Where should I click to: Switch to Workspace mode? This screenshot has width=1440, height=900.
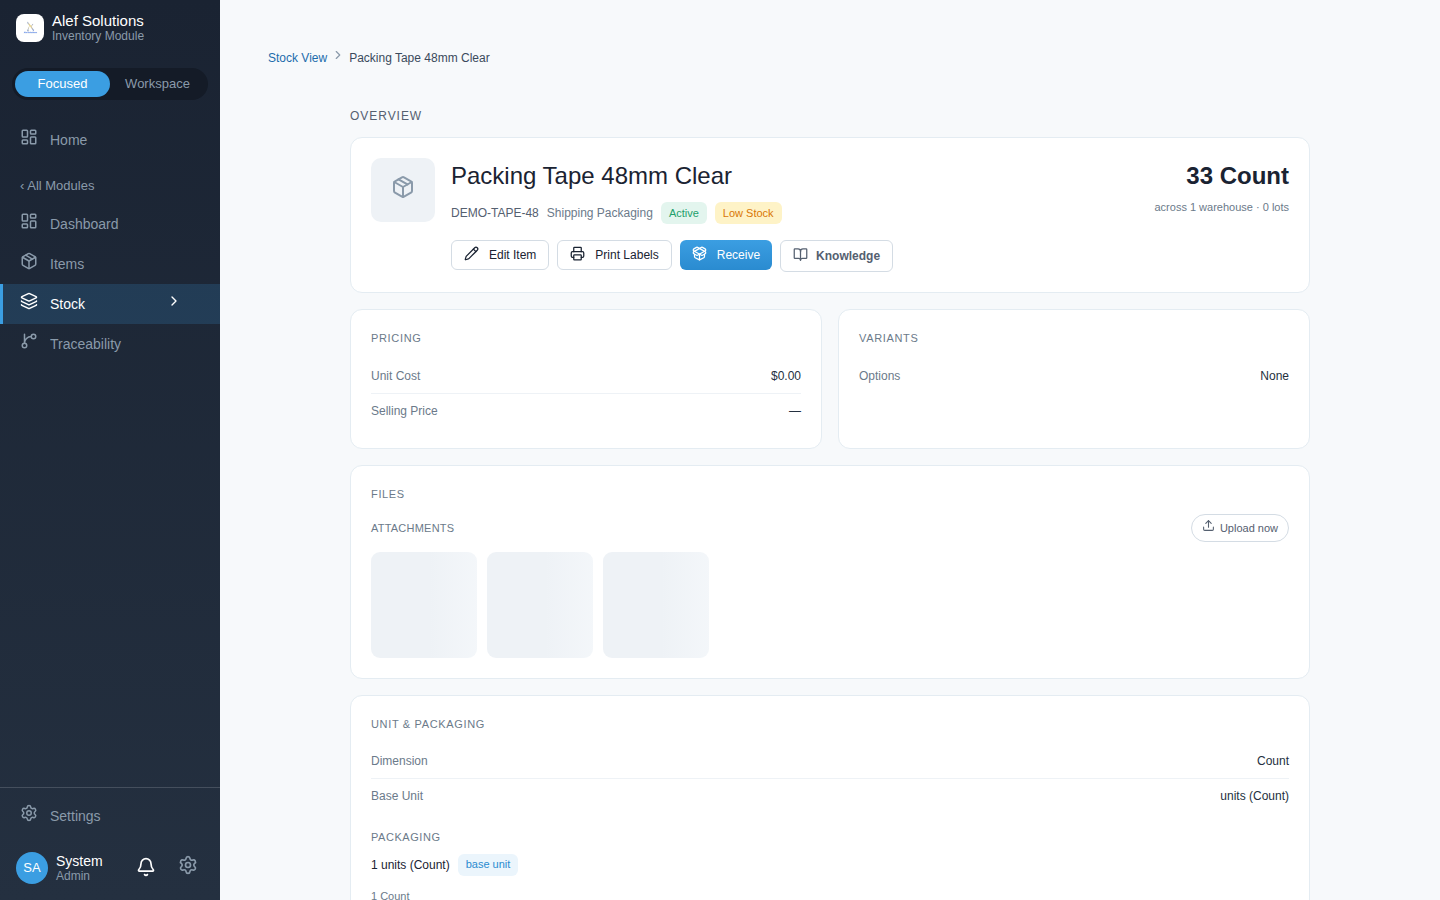(x=157, y=84)
